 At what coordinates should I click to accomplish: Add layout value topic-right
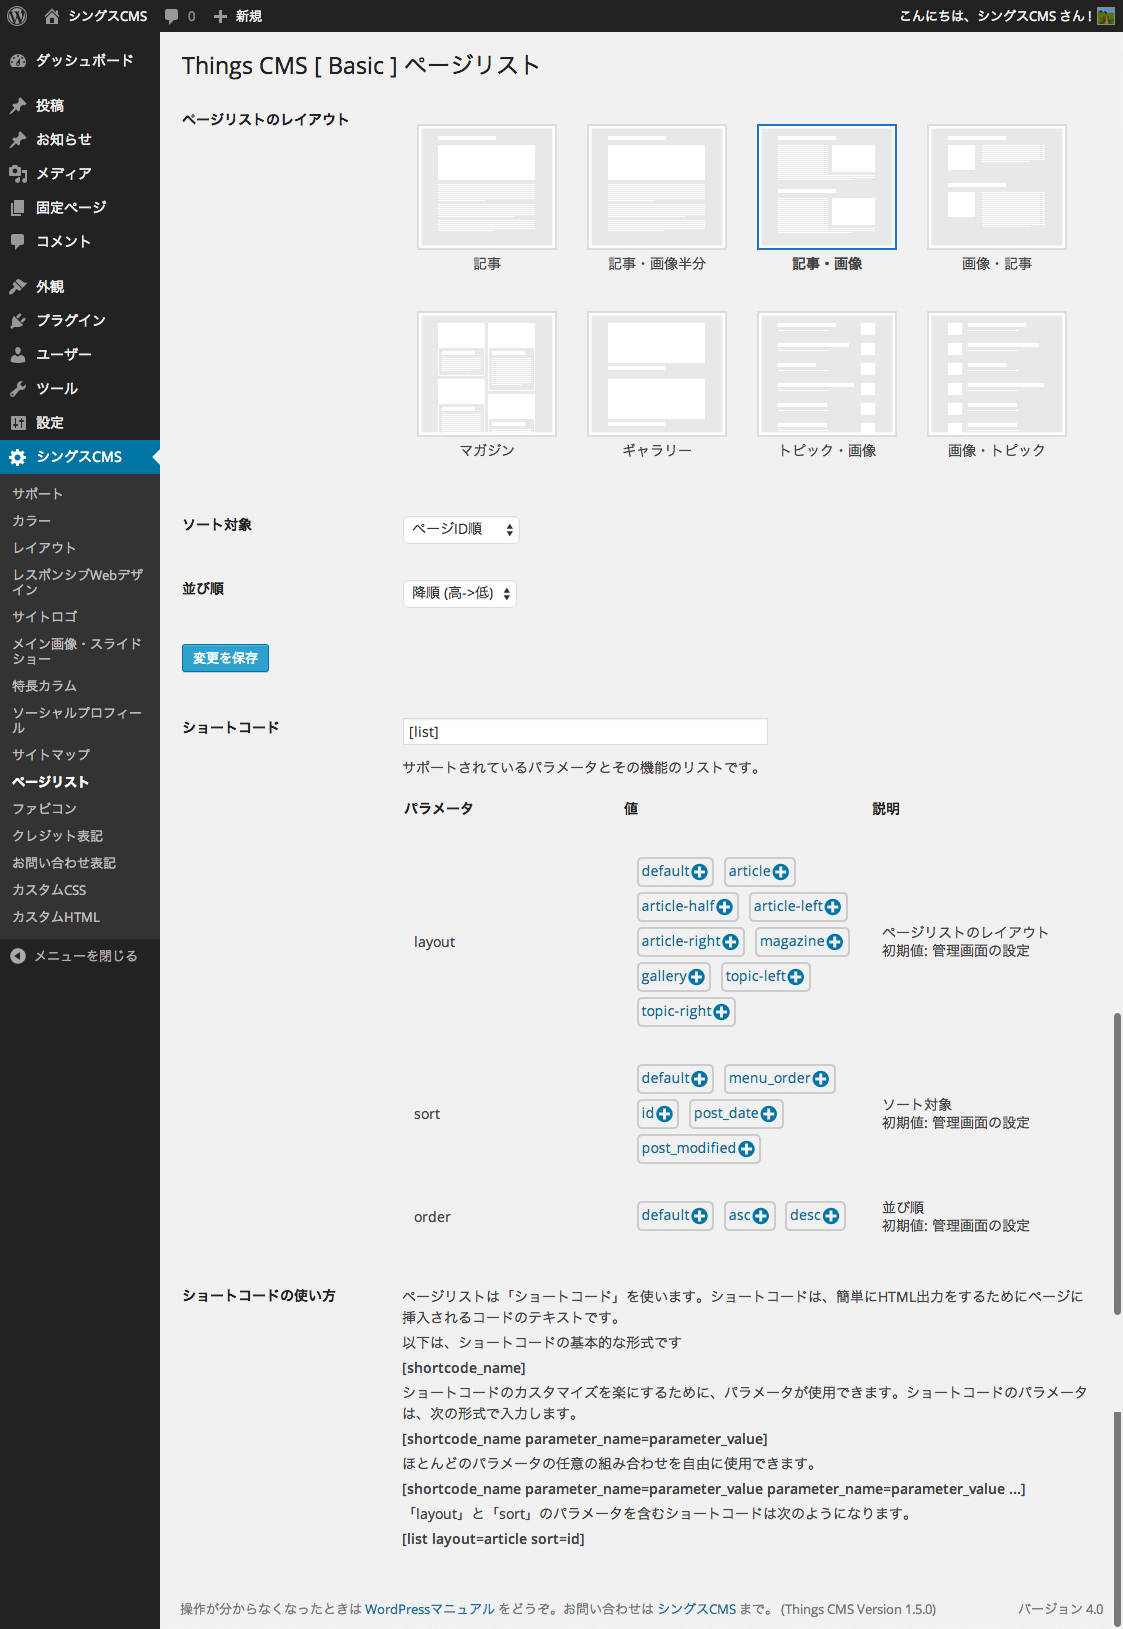(x=686, y=1012)
